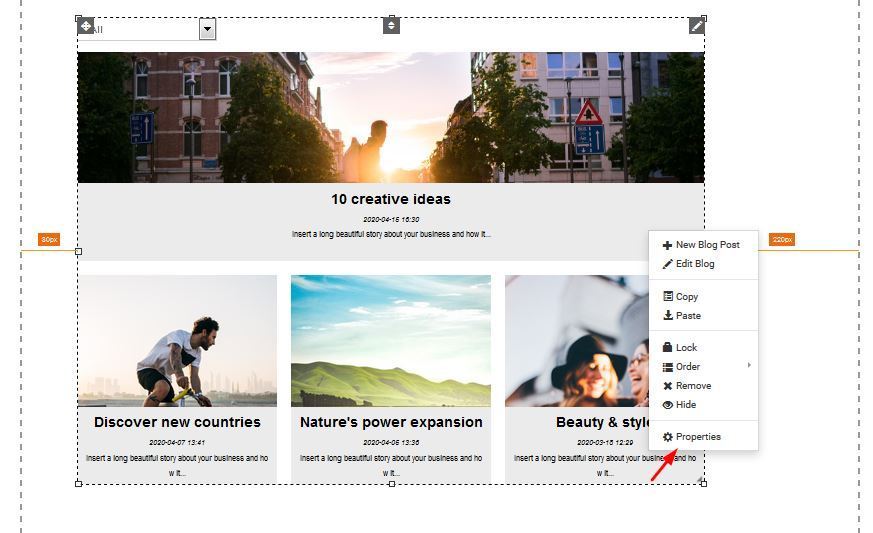Click the move handle icon on blog block
Image resolution: width=873 pixels, height=533 pixels.
pos(86,26)
